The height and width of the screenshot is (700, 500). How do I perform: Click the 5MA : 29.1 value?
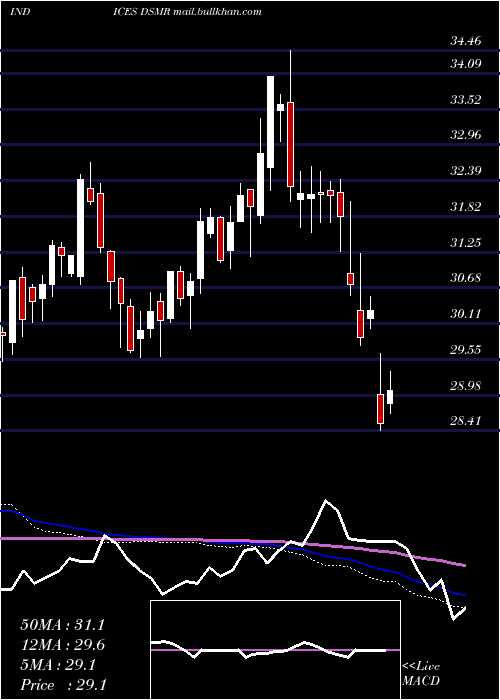(x=57, y=665)
